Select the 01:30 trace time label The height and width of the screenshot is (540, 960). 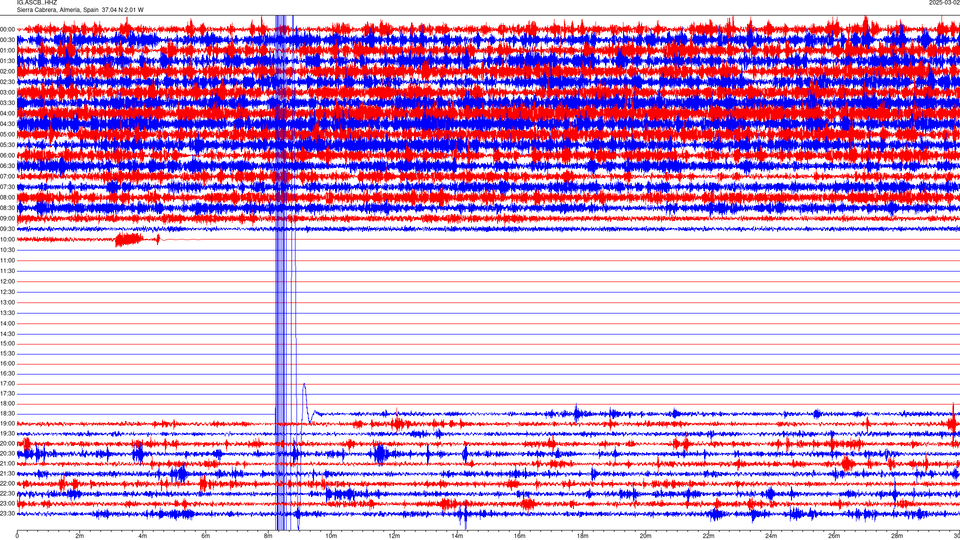tap(7, 61)
